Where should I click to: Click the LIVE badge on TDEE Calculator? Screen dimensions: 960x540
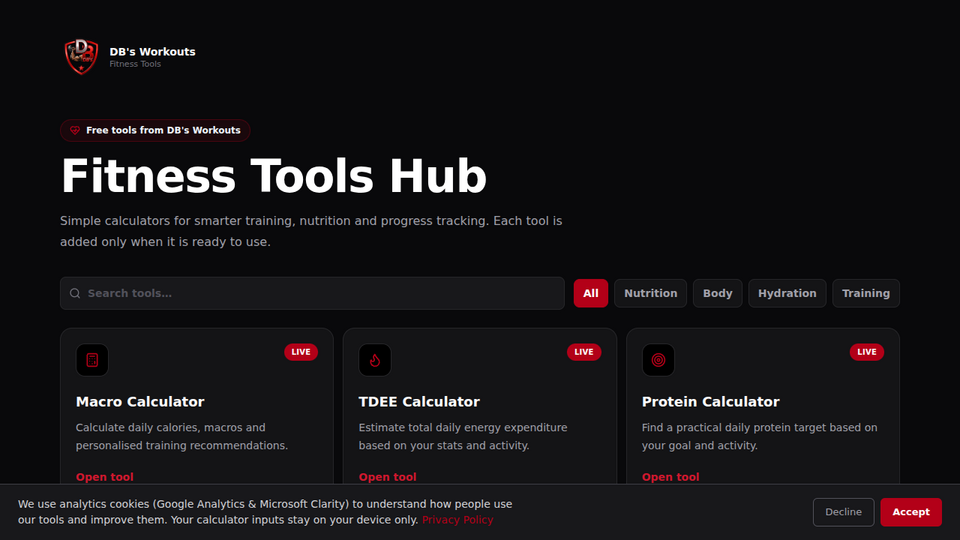coord(583,352)
